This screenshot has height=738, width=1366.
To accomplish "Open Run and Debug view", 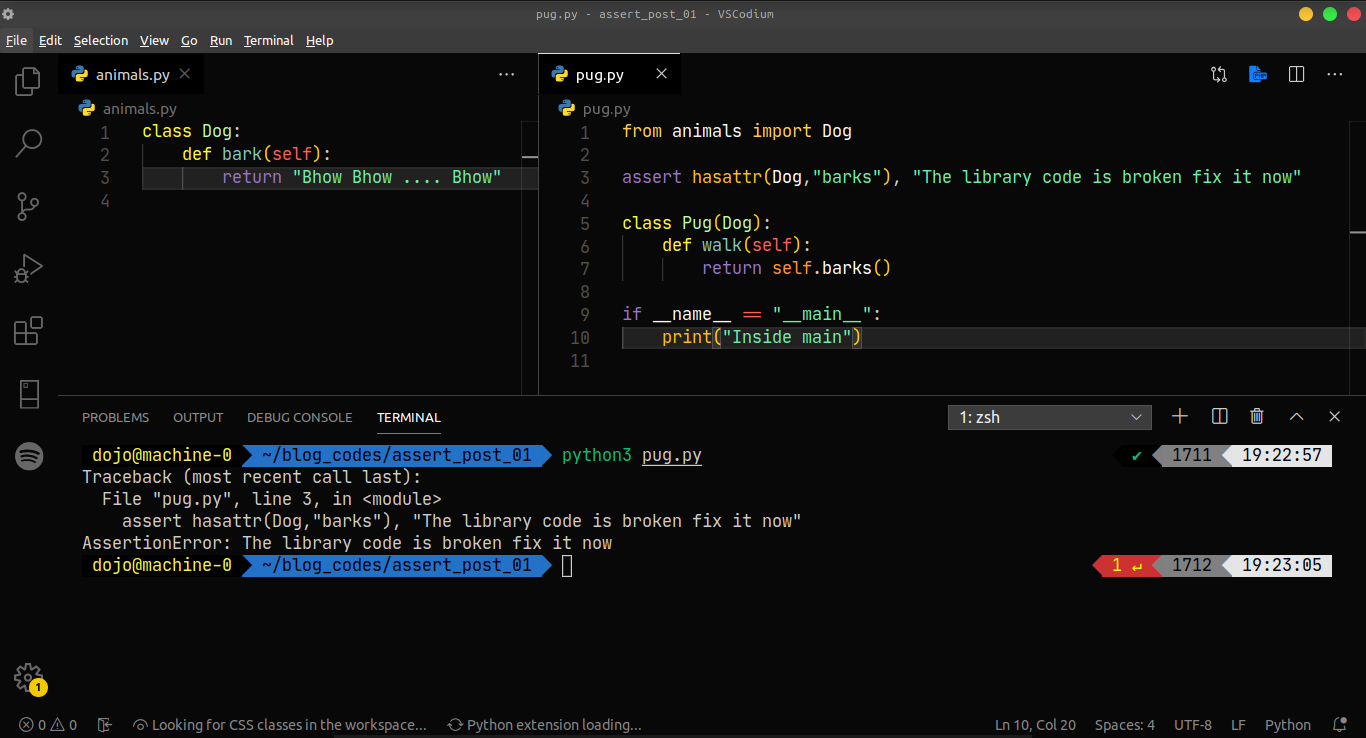I will [x=28, y=268].
